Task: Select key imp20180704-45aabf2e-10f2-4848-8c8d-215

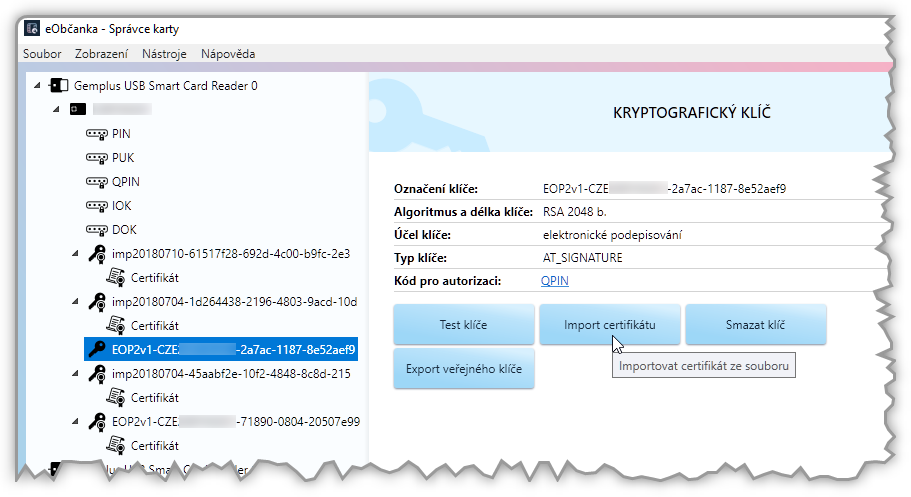Action: tap(231, 374)
